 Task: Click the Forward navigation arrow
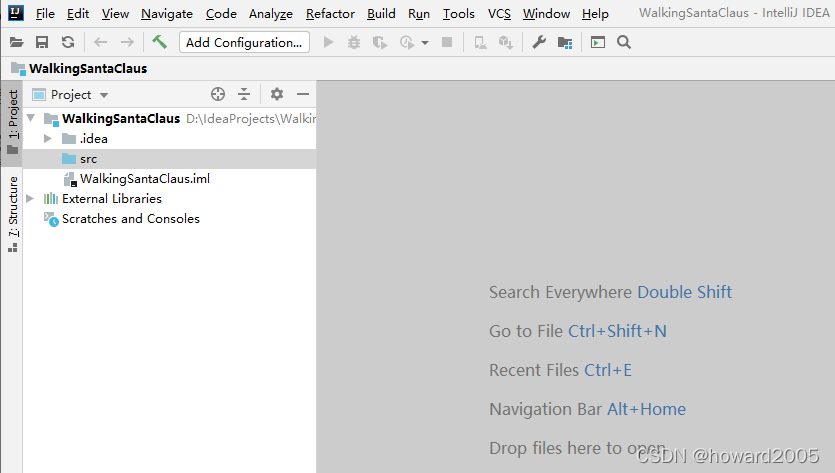point(127,42)
